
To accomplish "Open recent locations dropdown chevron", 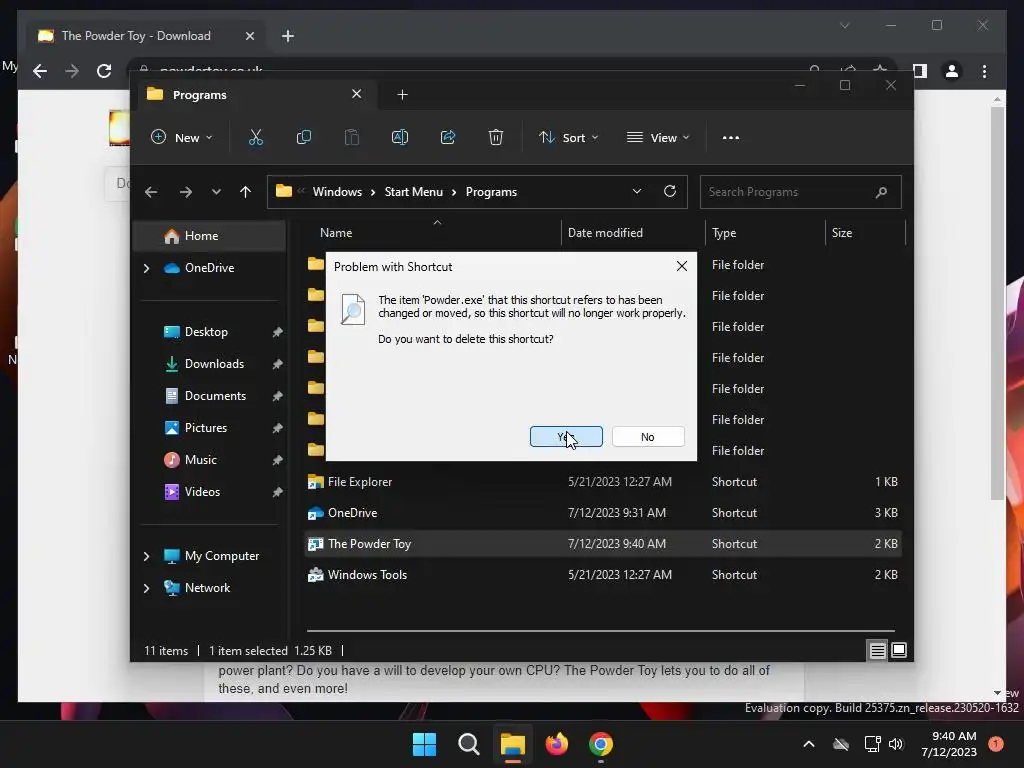I will [216, 192].
